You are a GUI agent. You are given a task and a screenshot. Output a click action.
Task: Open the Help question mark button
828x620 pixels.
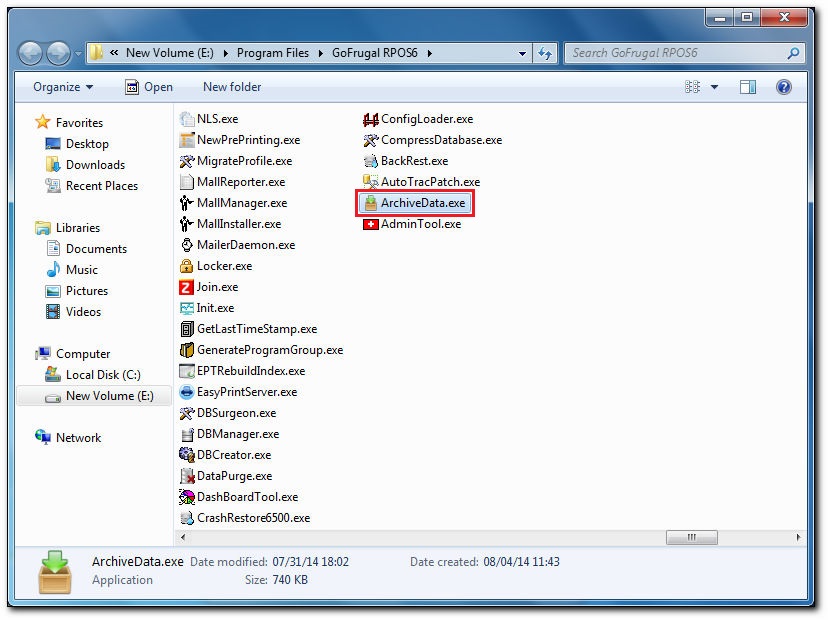[x=784, y=87]
